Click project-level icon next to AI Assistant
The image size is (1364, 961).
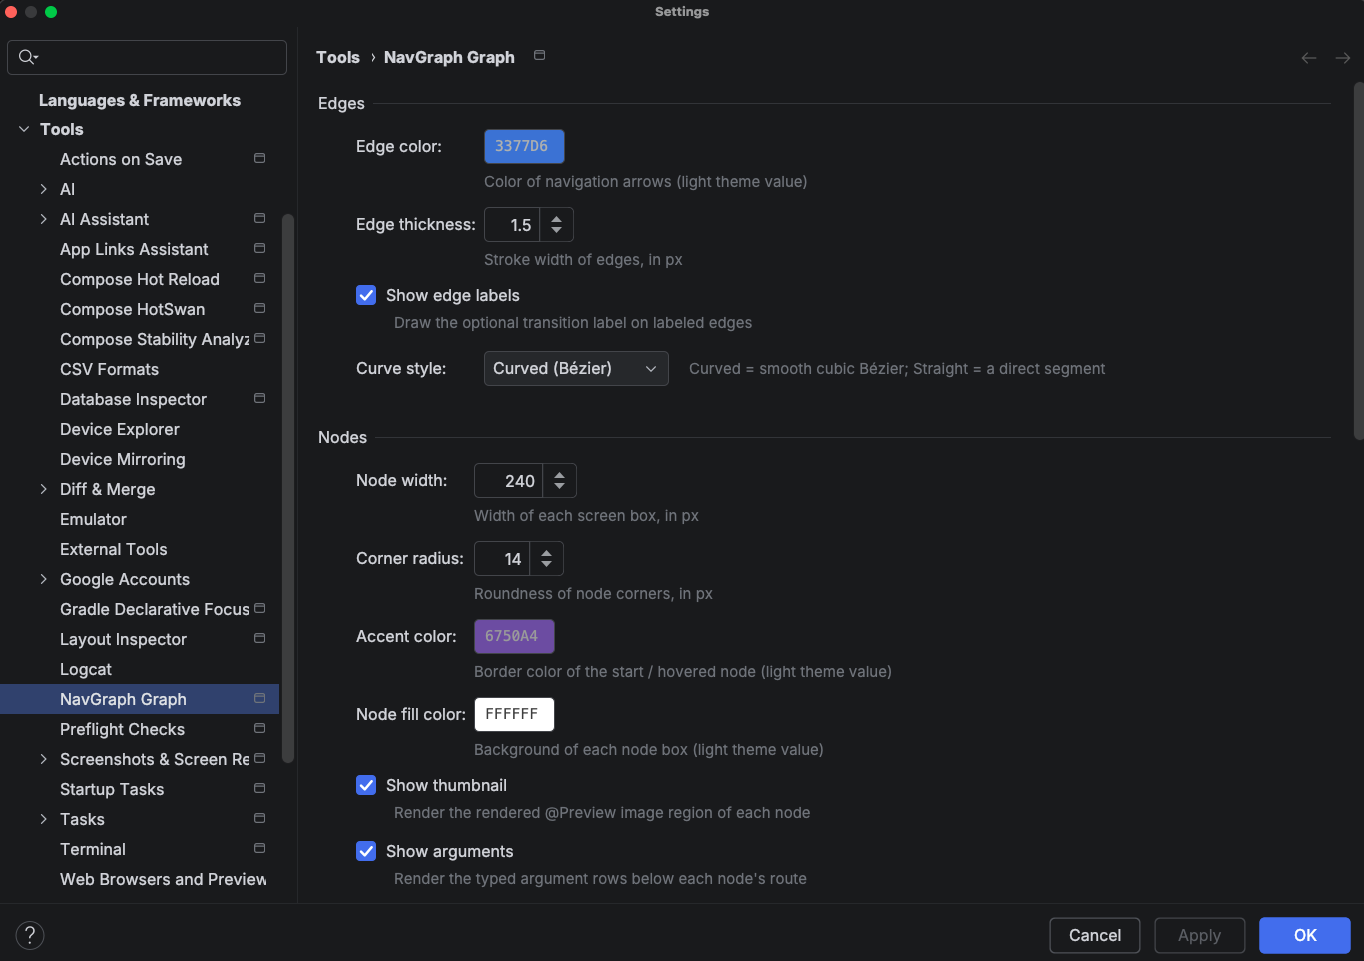(260, 218)
